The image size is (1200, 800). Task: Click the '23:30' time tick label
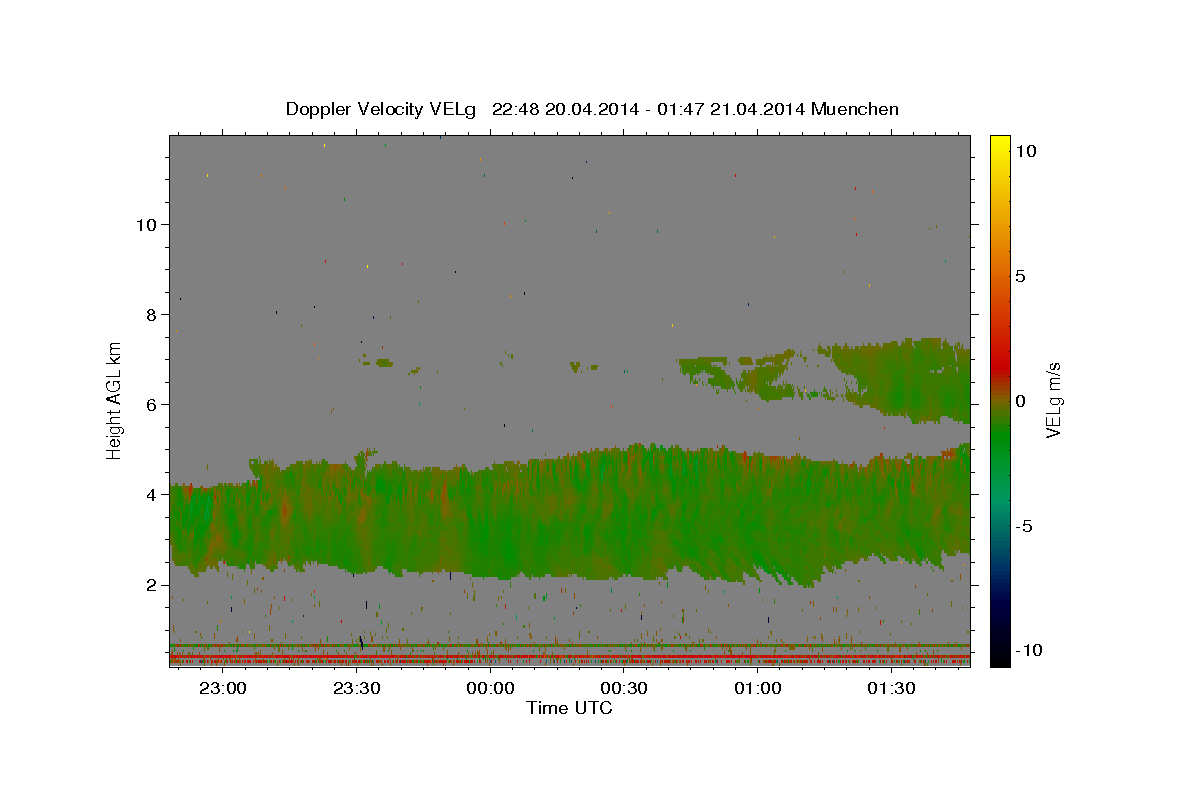pos(357,689)
